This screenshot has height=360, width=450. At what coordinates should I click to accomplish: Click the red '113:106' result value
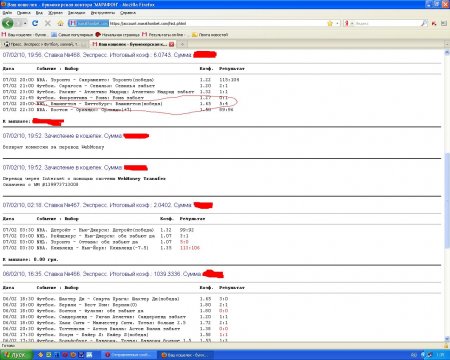click(x=190, y=248)
